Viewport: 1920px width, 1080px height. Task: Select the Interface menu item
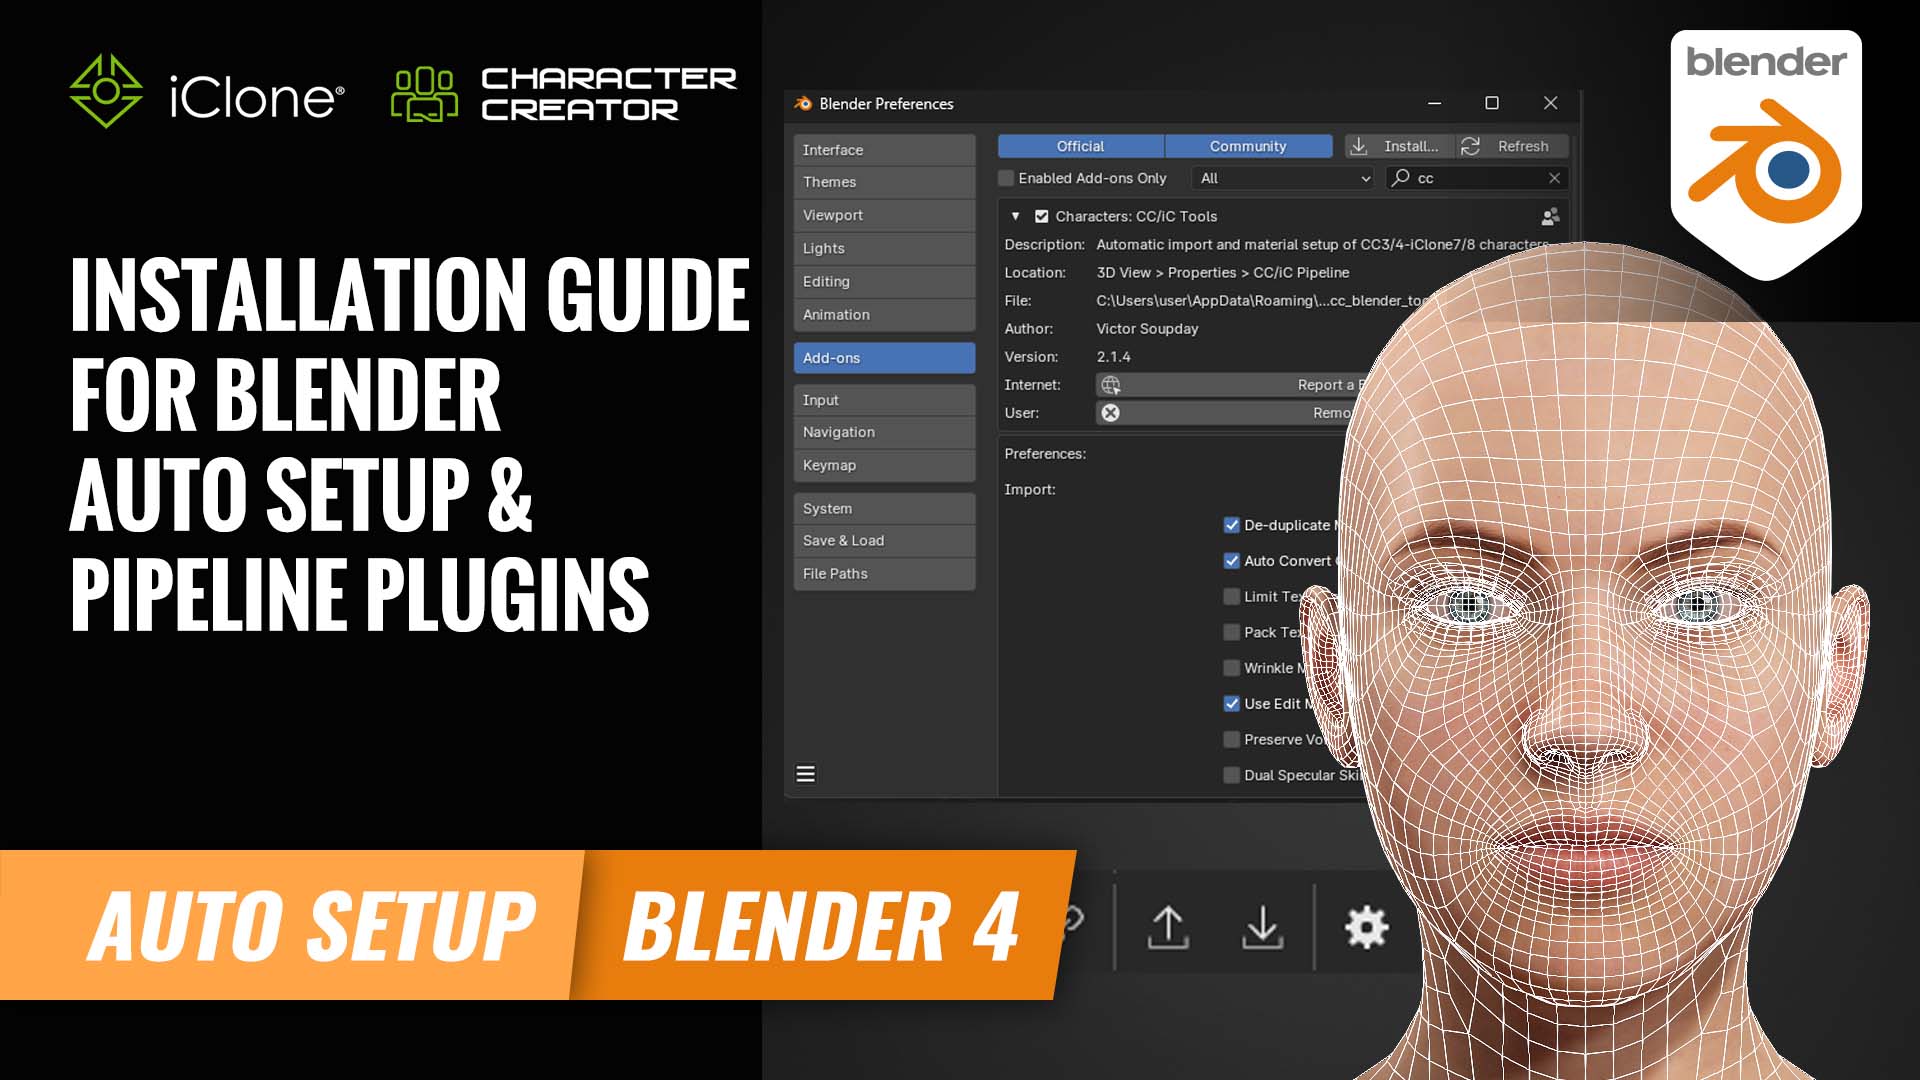pos(884,148)
